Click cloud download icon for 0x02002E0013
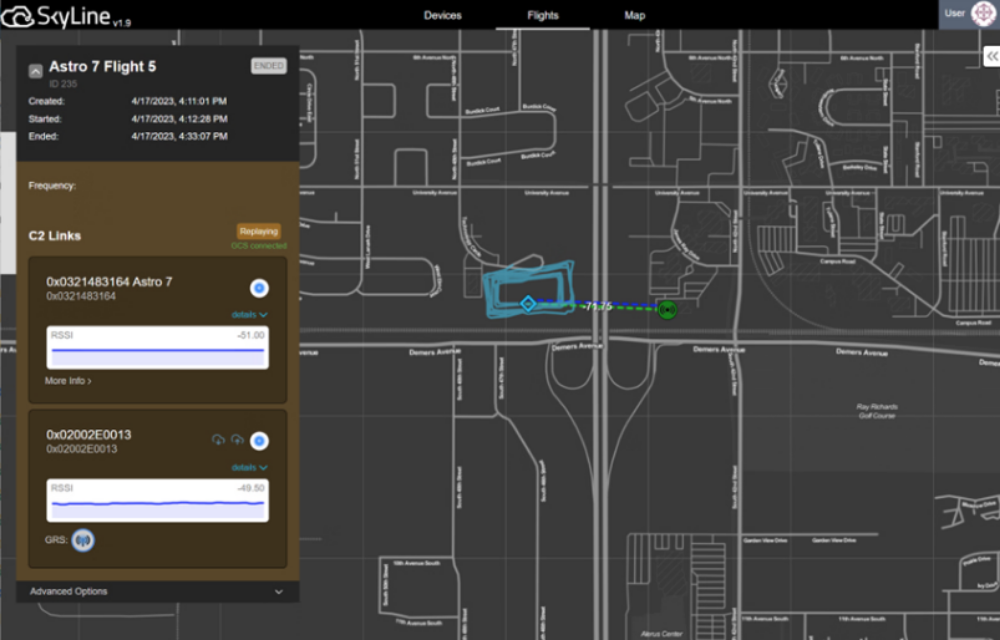The image size is (1000, 640). (x=218, y=440)
